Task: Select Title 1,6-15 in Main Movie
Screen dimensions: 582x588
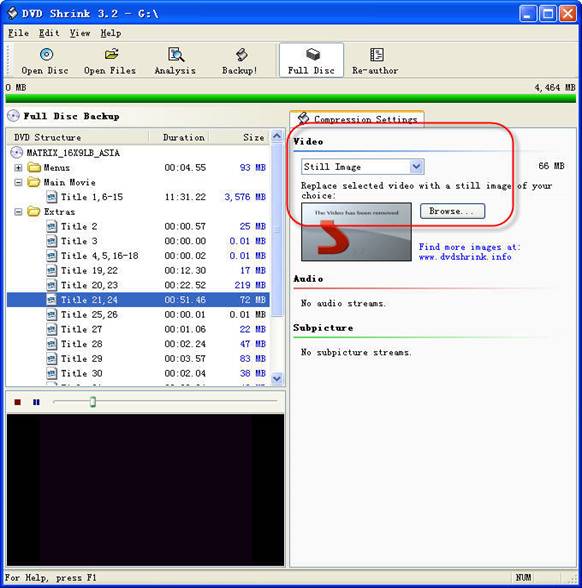Action: click(138, 197)
